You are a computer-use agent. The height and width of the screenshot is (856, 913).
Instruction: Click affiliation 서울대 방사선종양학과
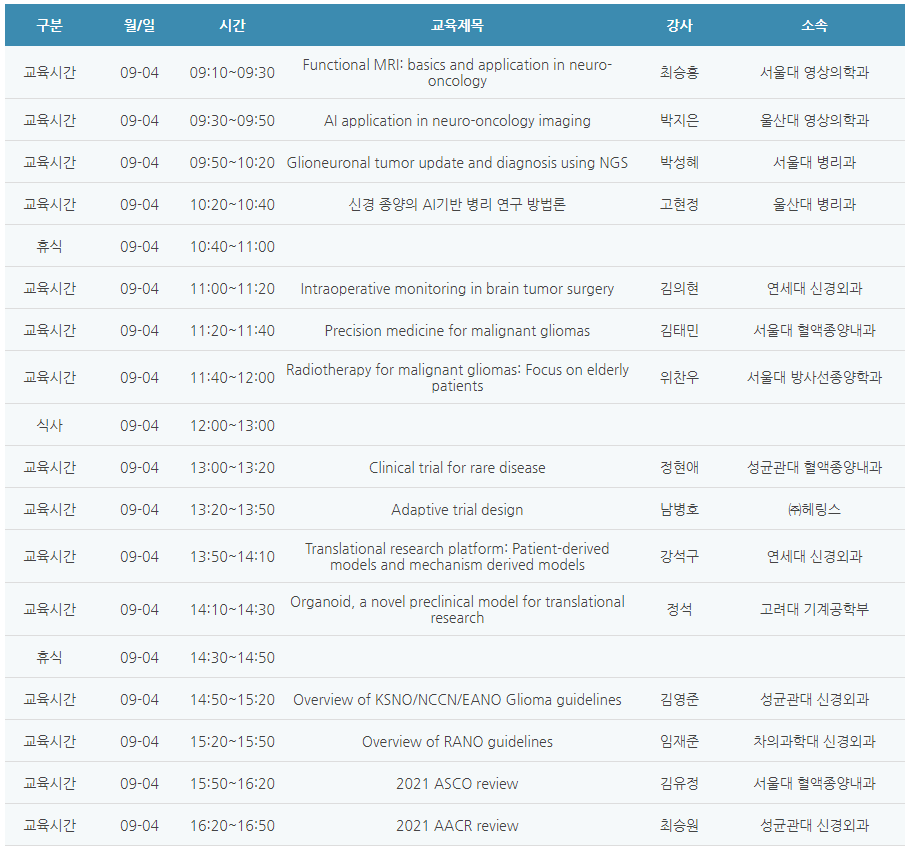[x=814, y=377]
